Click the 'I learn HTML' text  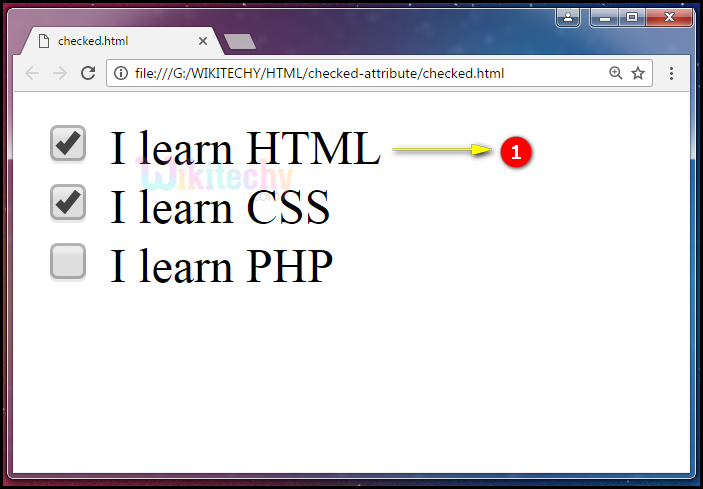[245, 149]
